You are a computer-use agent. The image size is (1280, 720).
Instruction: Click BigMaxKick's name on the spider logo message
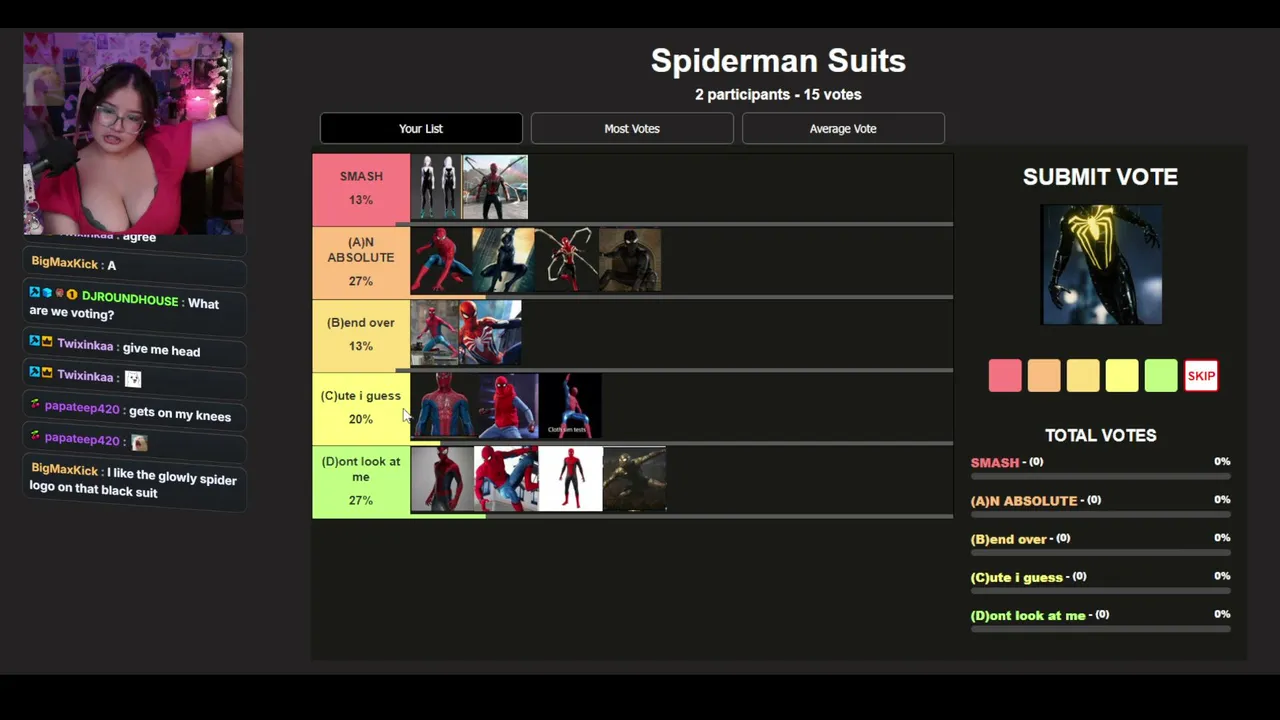point(64,469)
